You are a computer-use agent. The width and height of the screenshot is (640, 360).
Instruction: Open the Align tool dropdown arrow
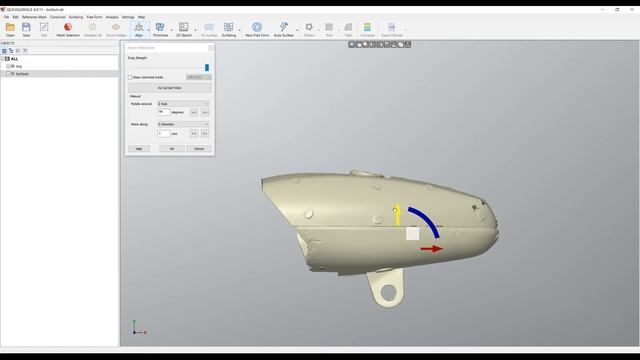[x=149, y=30]
